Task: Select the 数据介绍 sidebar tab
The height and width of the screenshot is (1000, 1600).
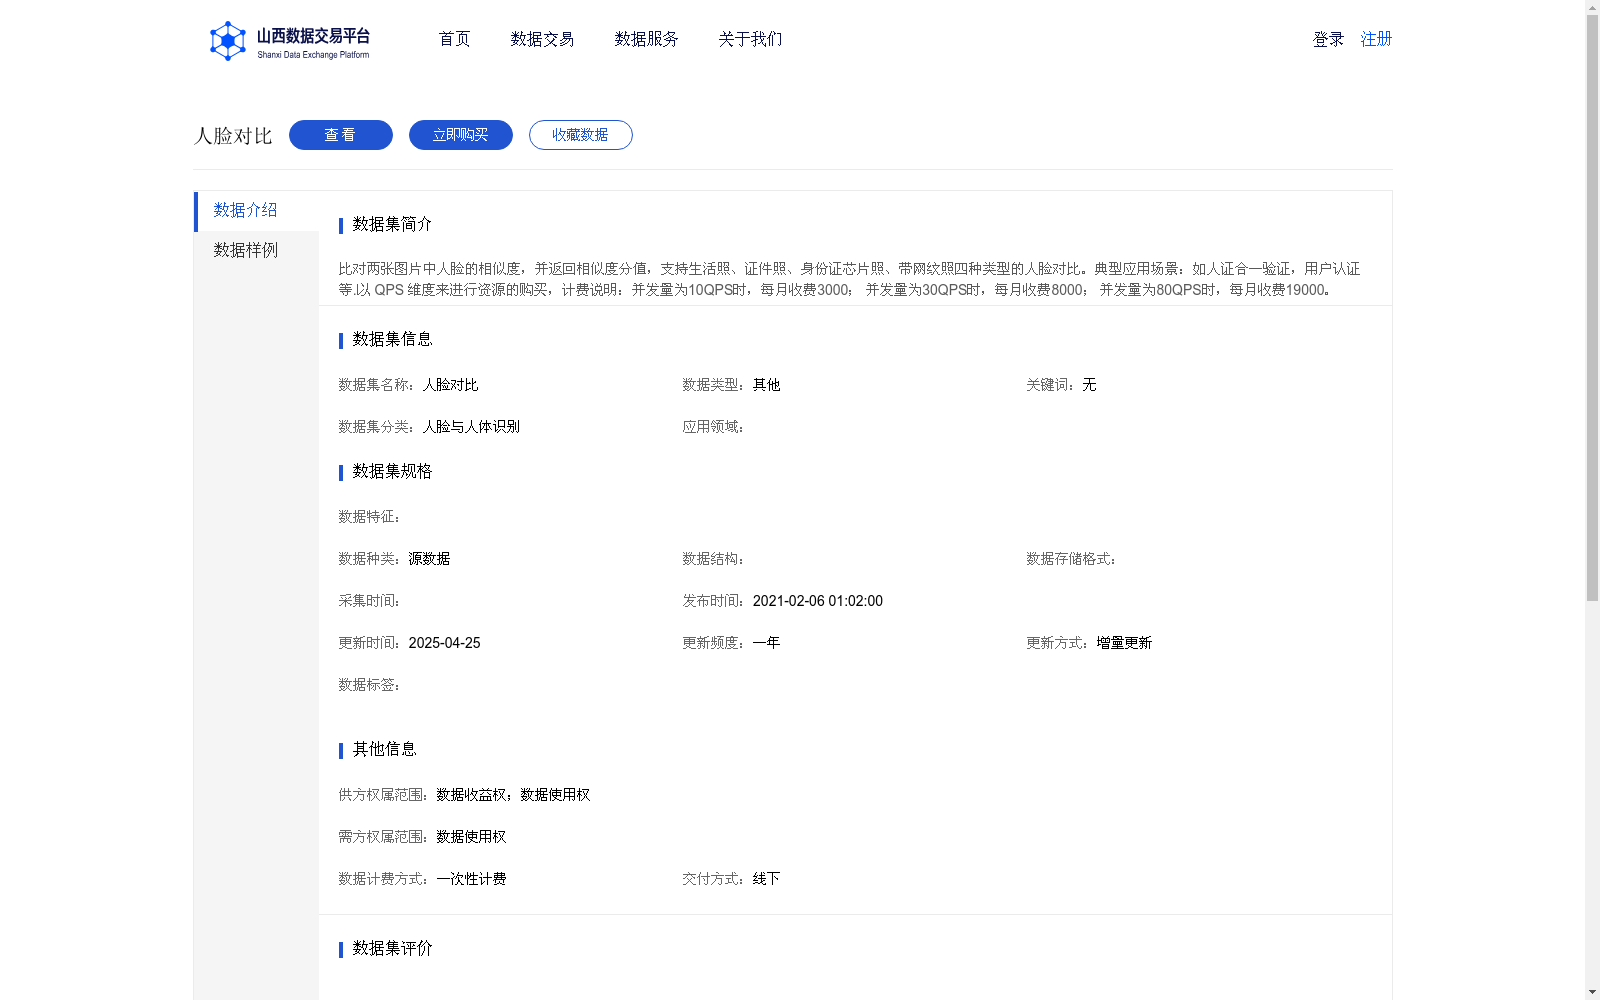Action: 257,211
